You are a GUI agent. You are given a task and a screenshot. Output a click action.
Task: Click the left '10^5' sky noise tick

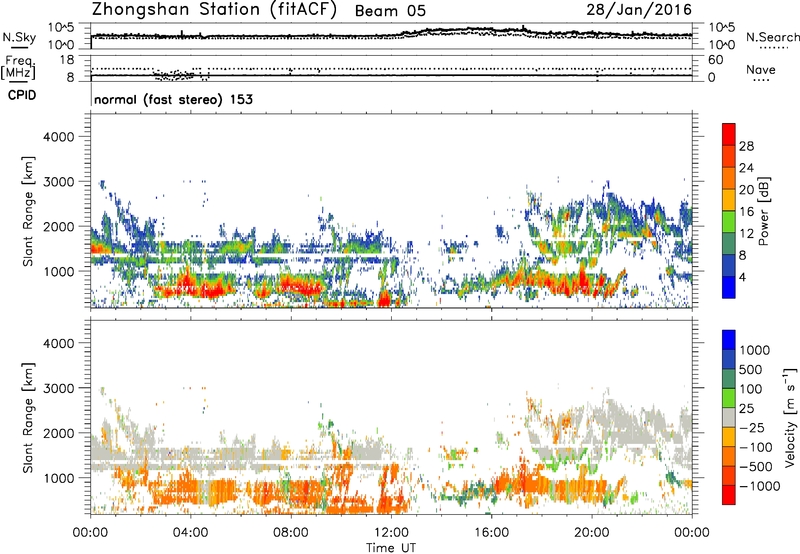click(x=62, y=27)
